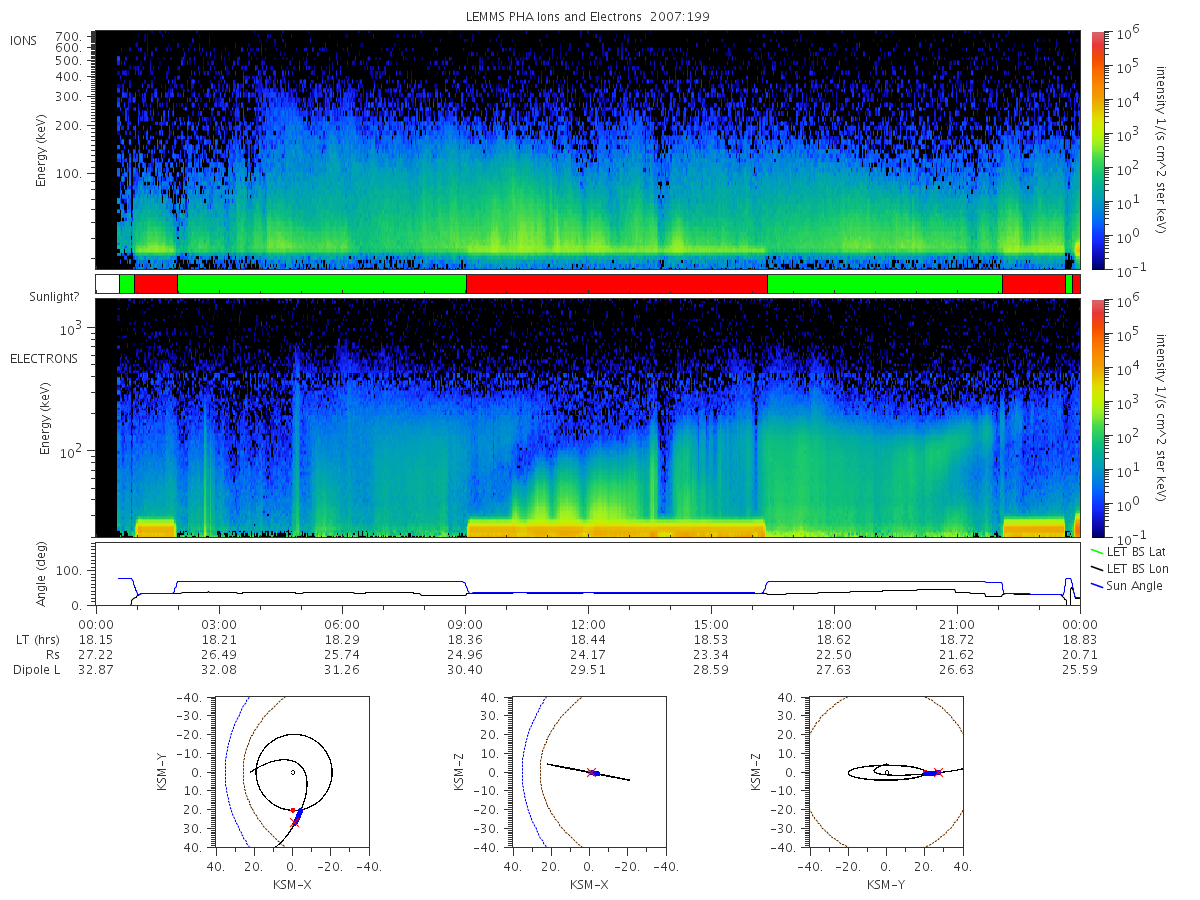The height and width of the screenshot is (900, 1200).
Task: Click the 'Dipole L' row label
Action: click(x=37, y=669)
